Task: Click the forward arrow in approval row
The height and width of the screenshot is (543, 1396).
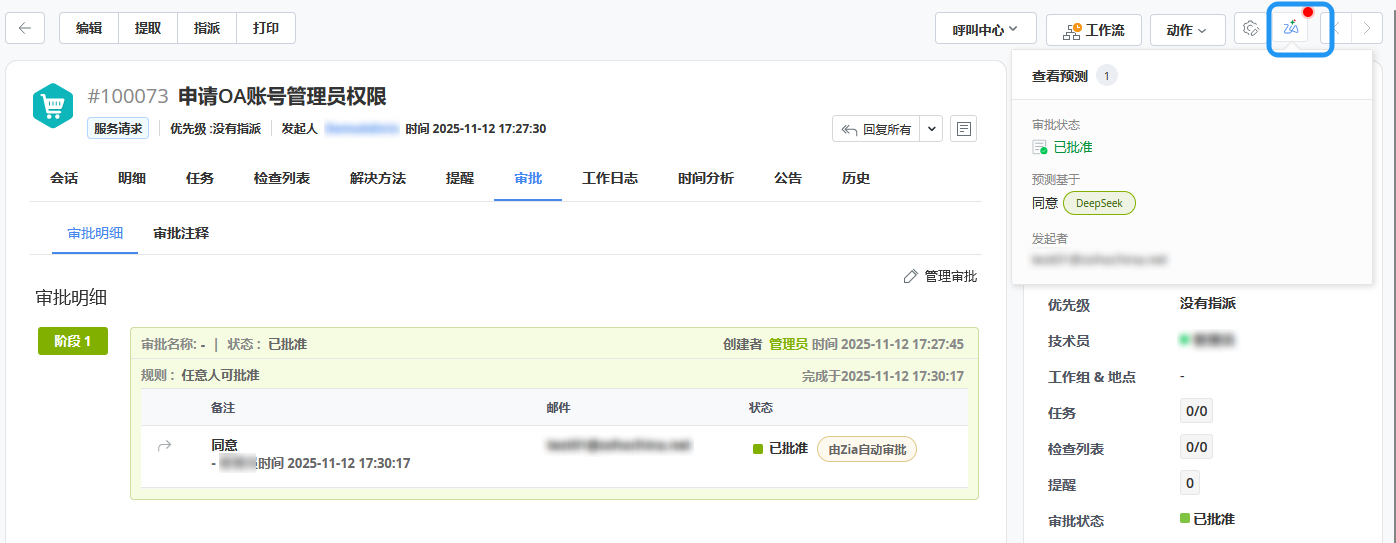Action: coord(165,446)
